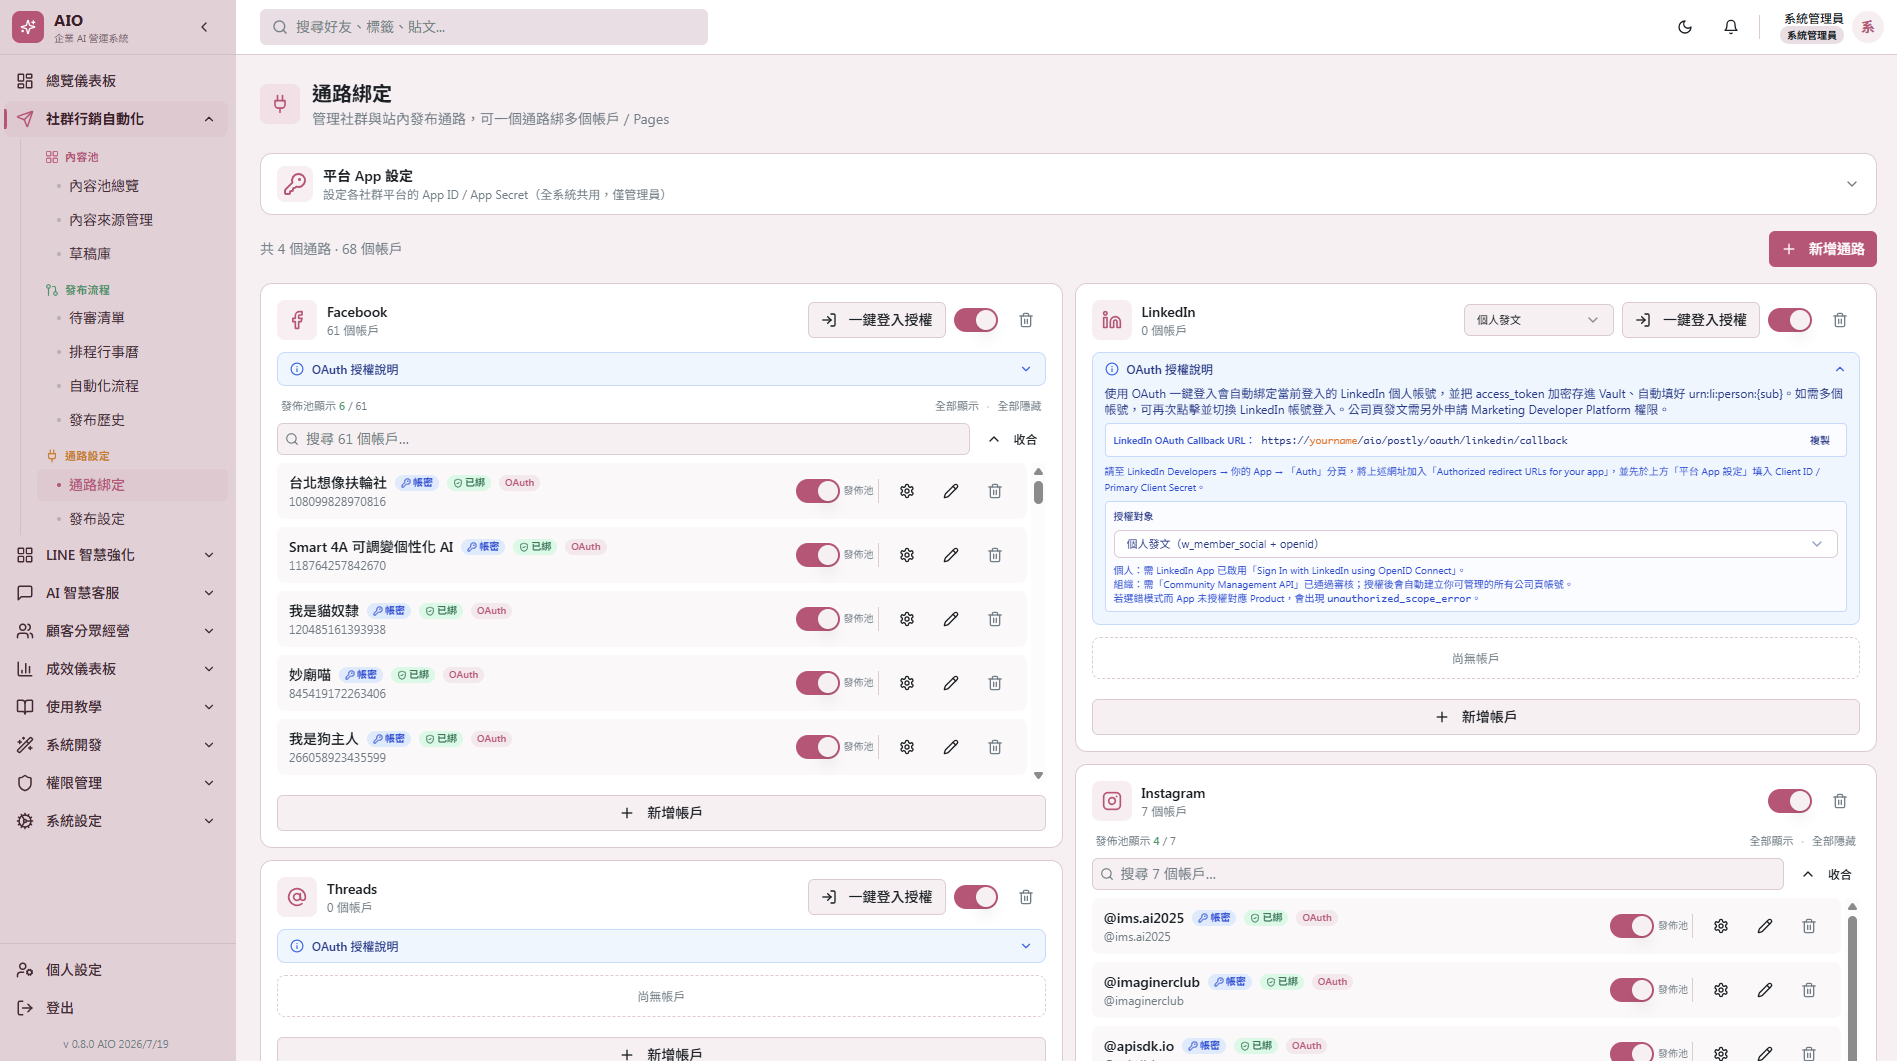Open 總覽儀表板 in sidebar
Viewport: 1897px width, 1061px height.
coord(116,81)
